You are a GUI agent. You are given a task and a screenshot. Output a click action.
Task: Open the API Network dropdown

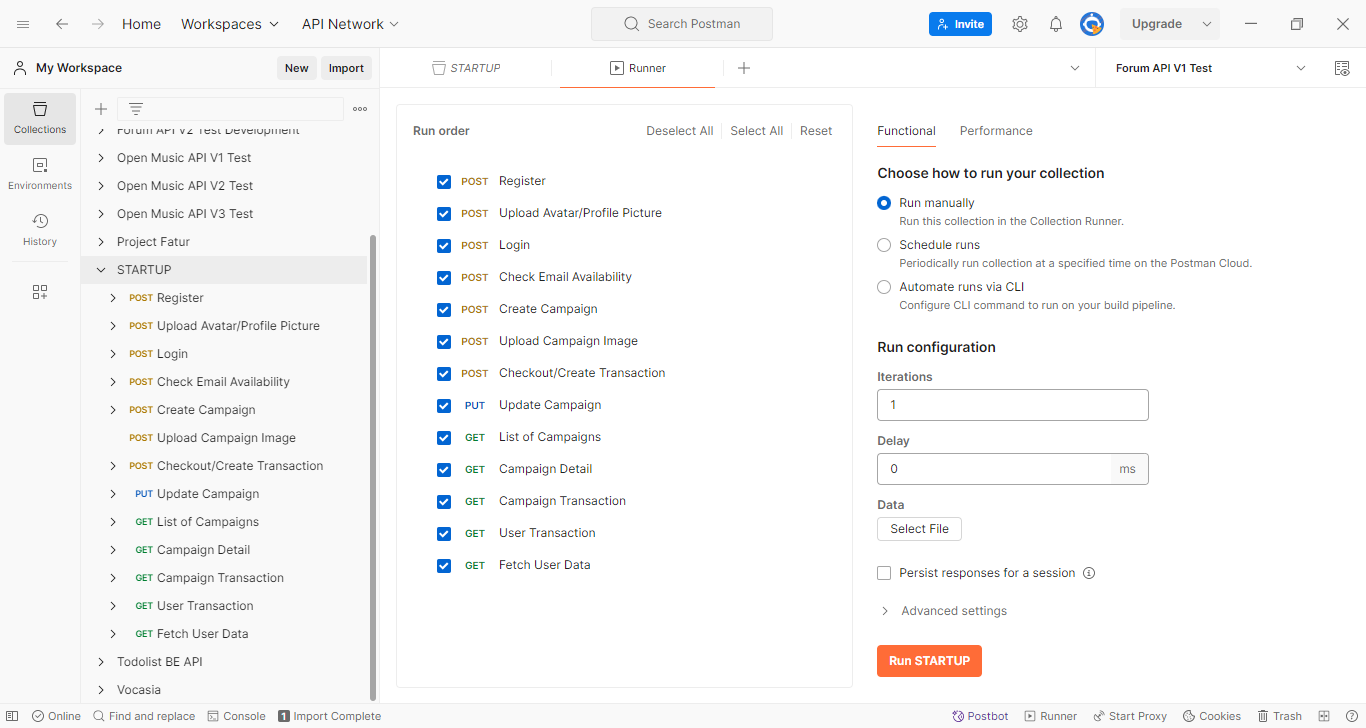pos(350,24)
